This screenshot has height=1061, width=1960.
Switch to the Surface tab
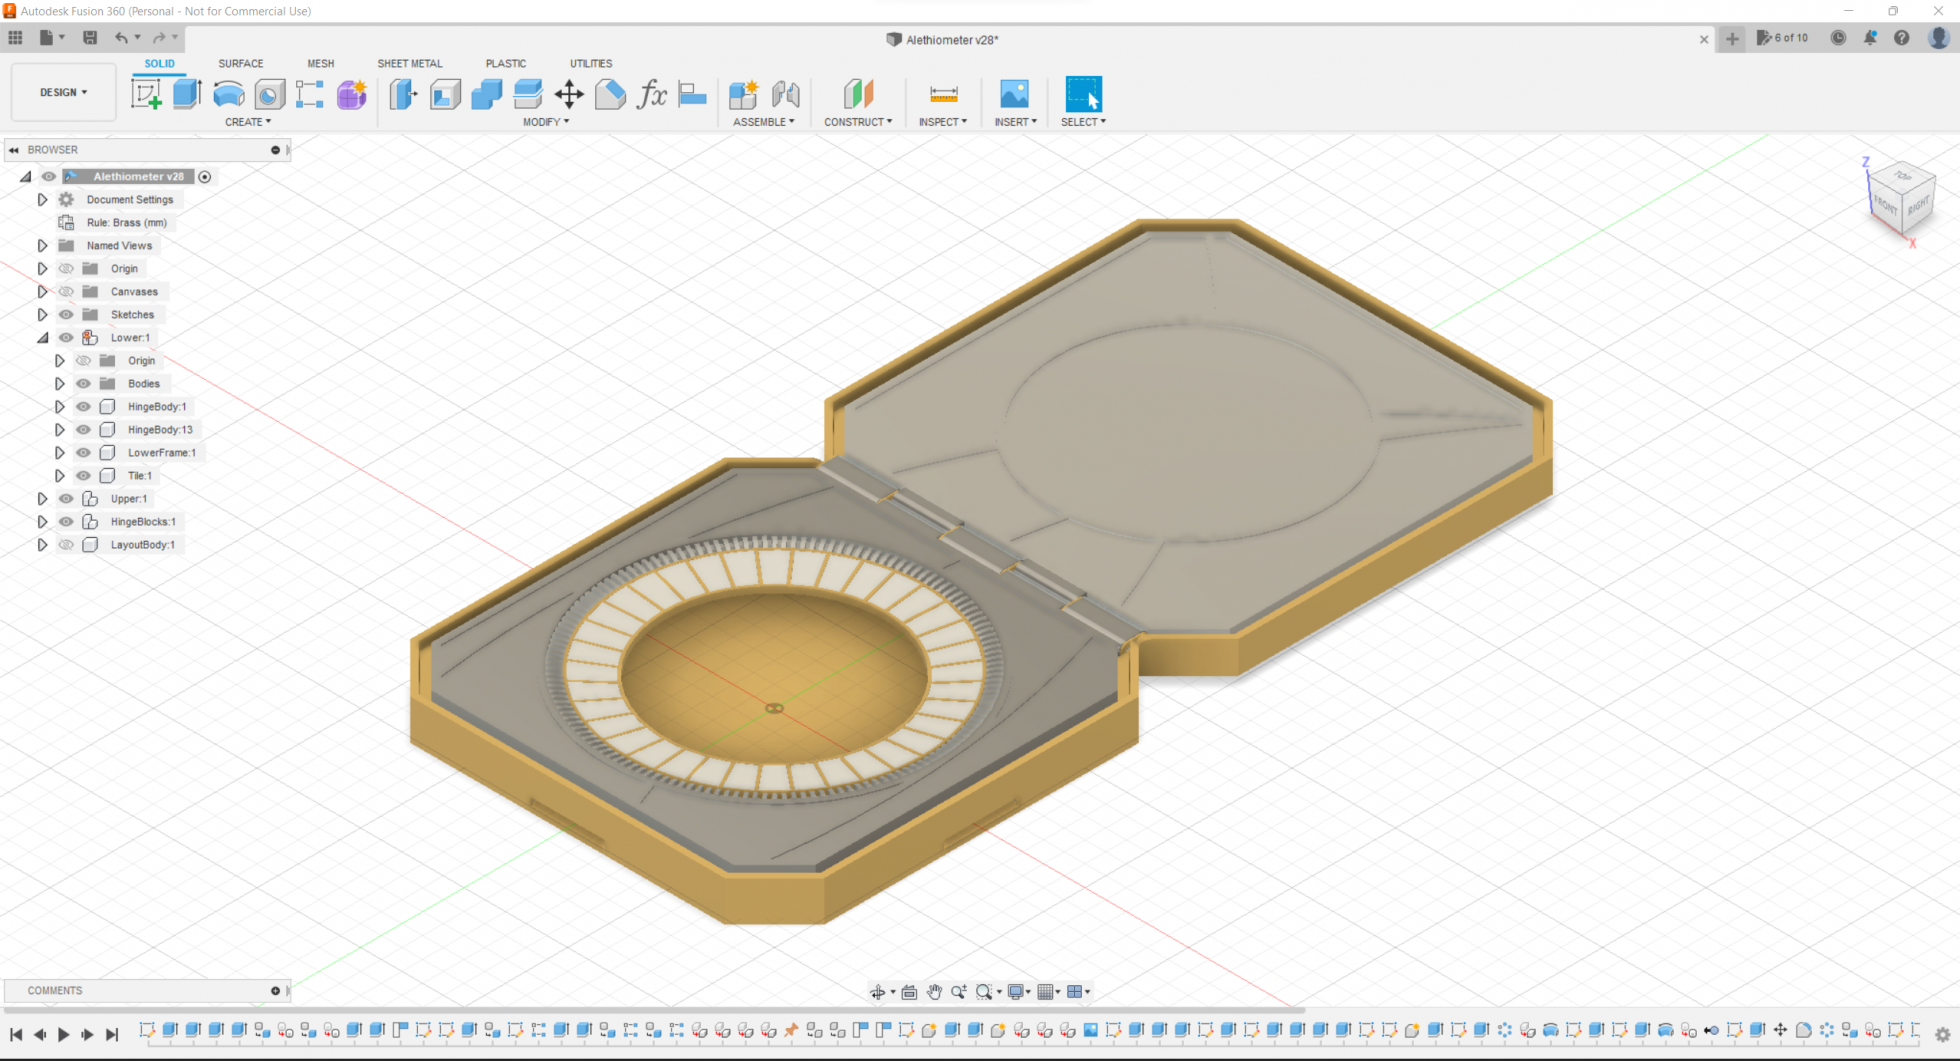pos(241,63)
